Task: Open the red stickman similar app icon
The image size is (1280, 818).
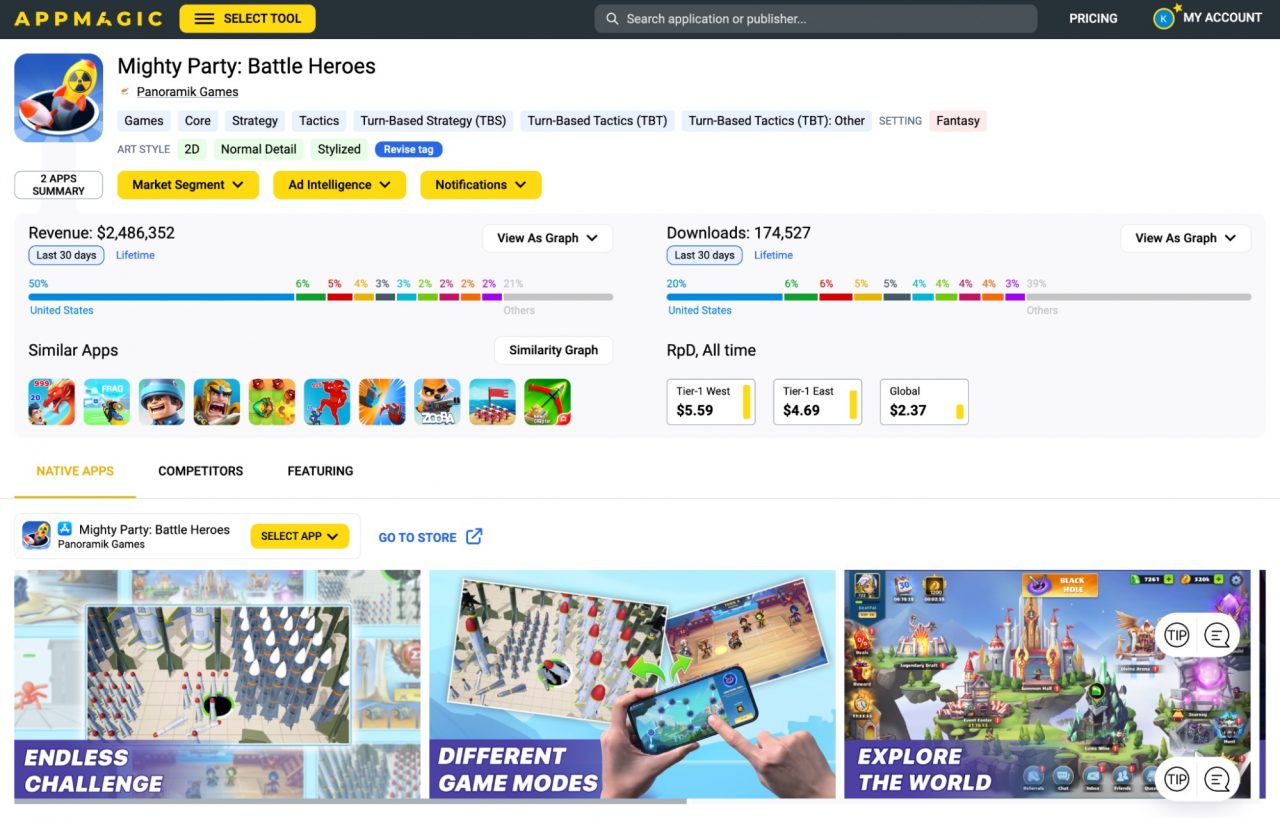Action: coord(327,402)
